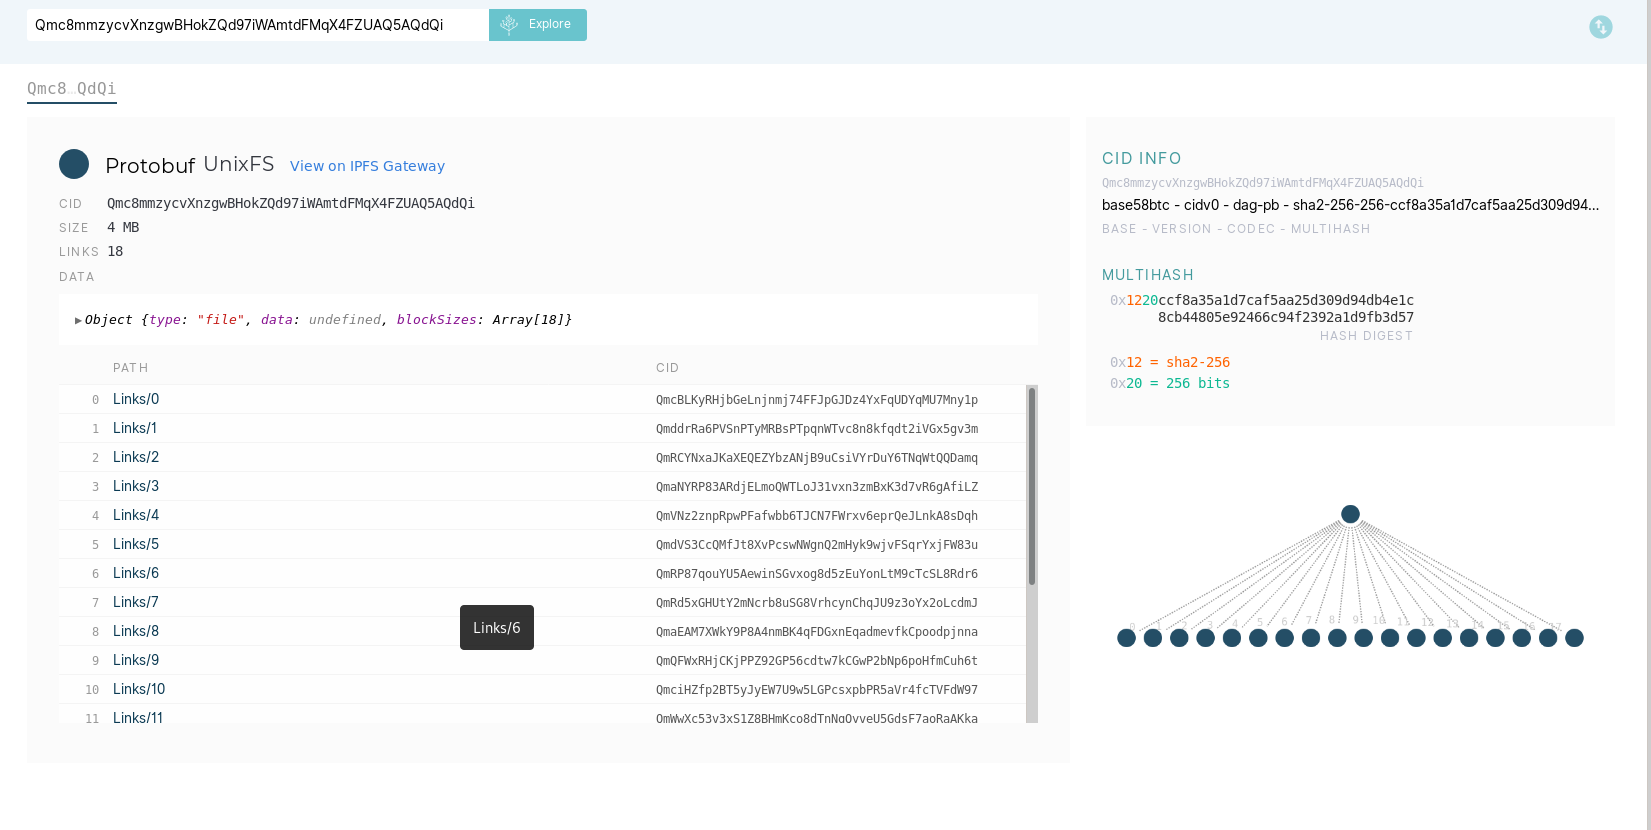Open Links/9 path
1651x830 pixels.
tap(136, 660)
